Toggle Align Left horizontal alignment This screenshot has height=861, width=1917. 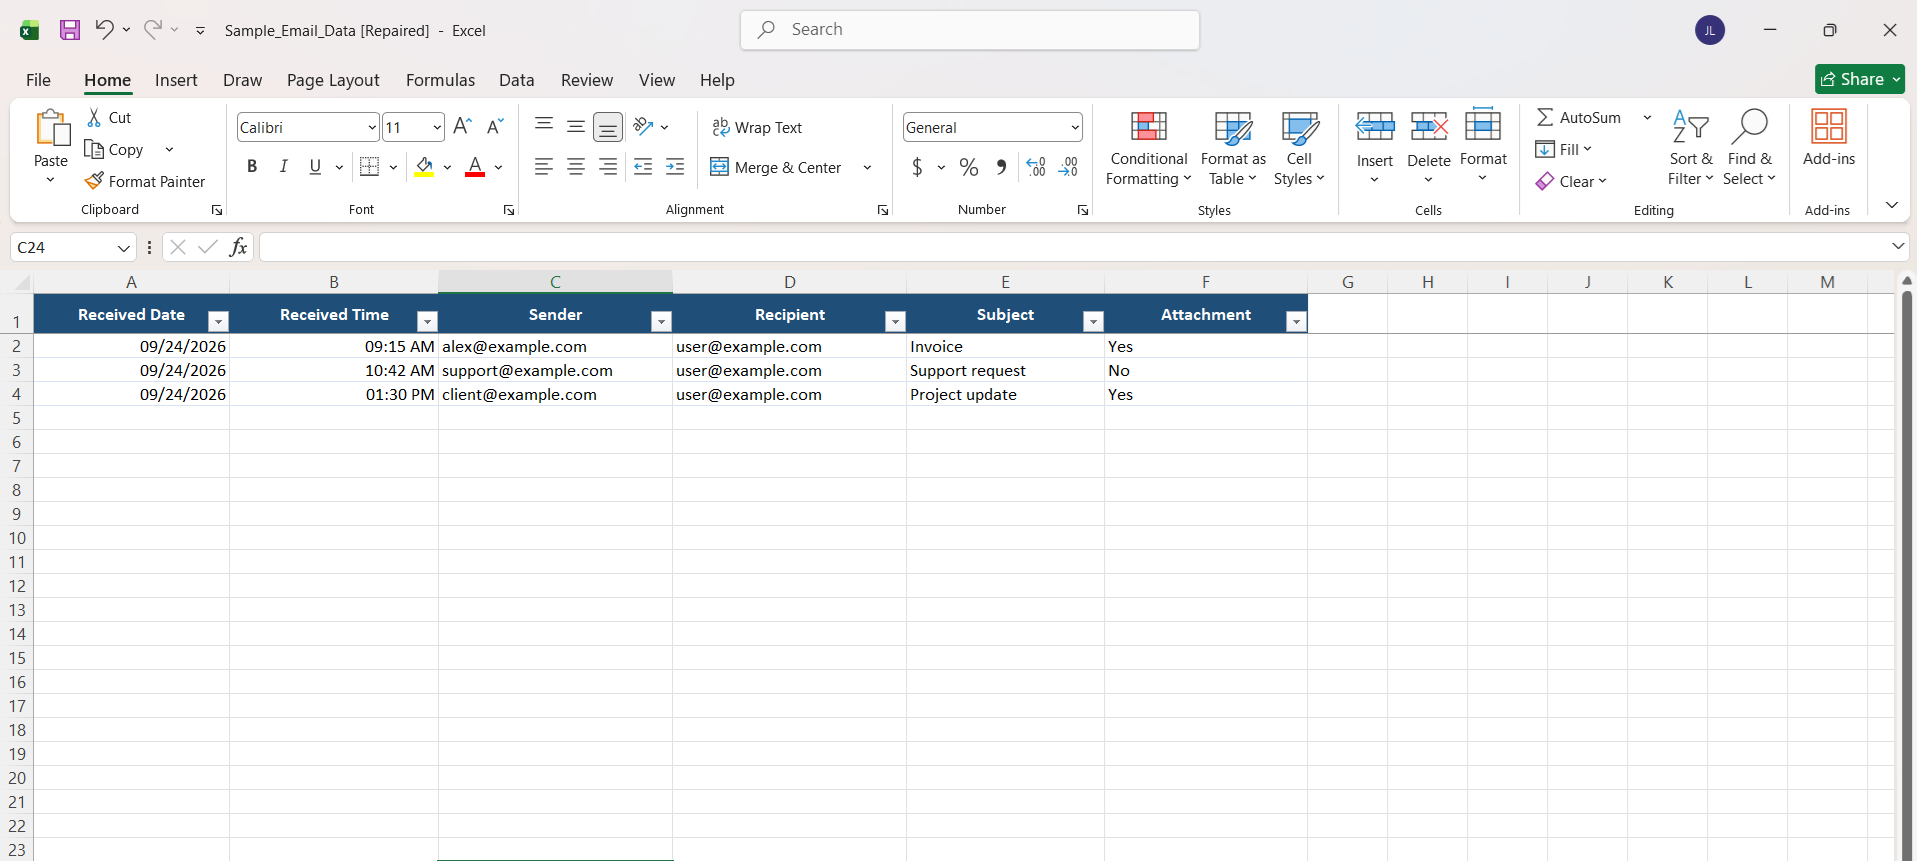(544, 167)
